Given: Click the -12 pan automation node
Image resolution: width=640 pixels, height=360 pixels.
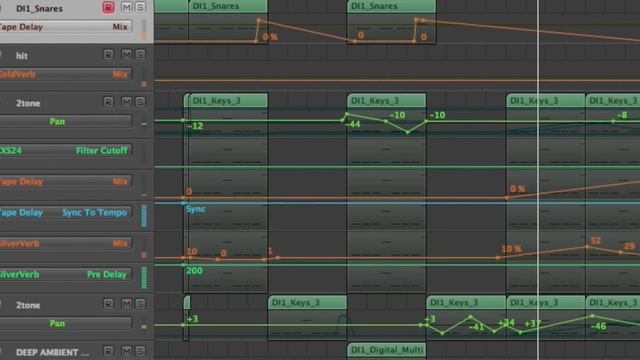Looking at the screenshot, I should coord(183,120).
